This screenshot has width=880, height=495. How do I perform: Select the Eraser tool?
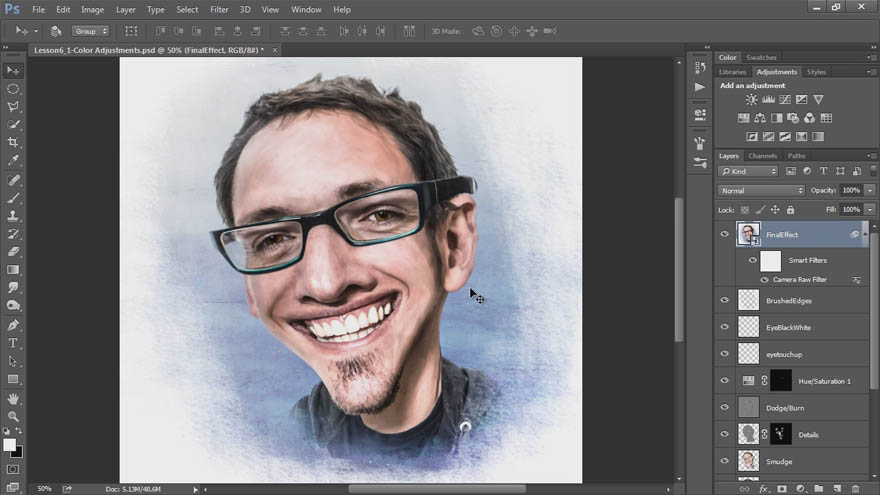(13, 252)
